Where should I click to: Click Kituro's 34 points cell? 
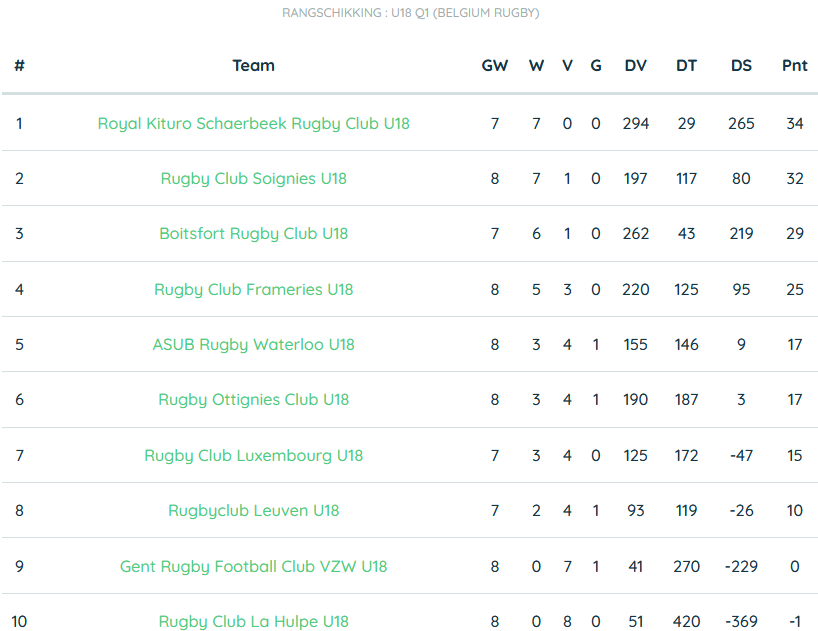pos(795,124)
